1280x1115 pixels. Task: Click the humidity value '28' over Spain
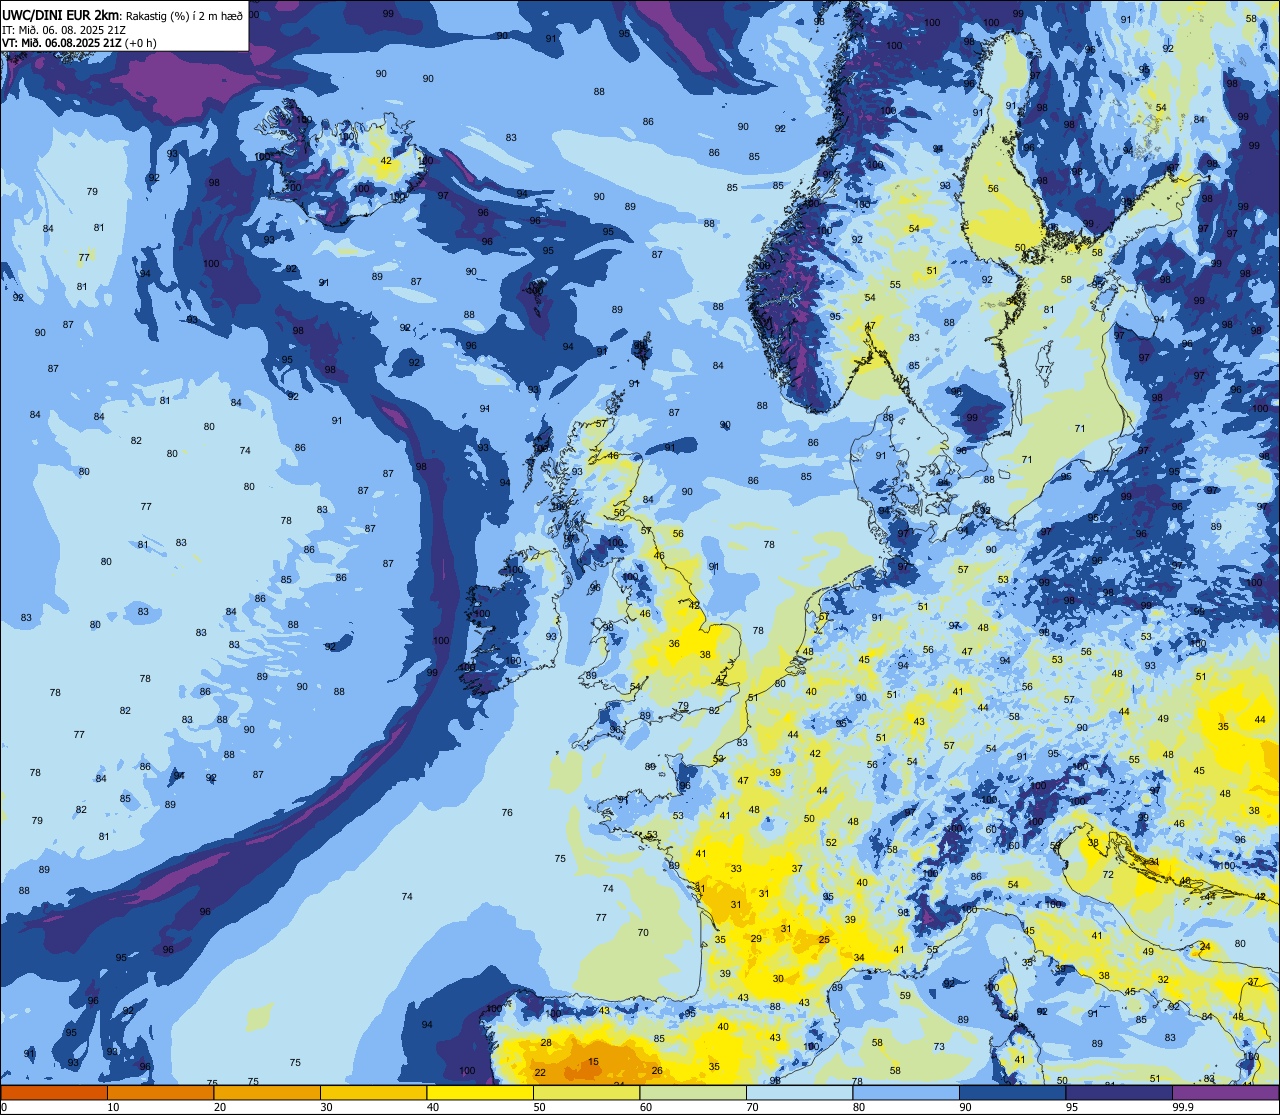click(x=546, y=1042)
